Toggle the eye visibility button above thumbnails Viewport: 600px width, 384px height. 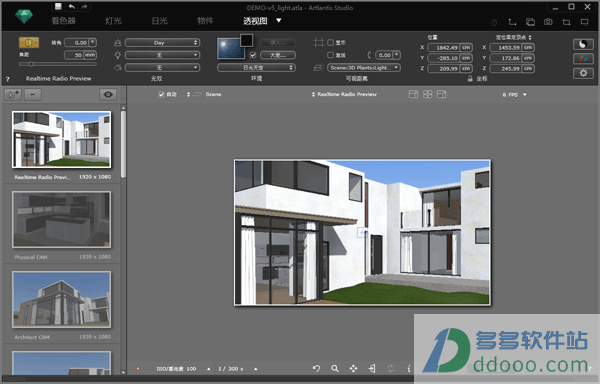108,94
